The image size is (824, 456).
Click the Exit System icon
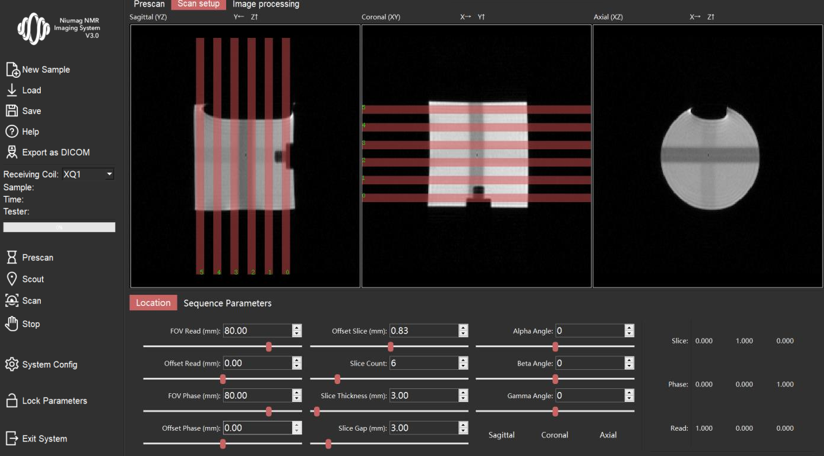tap(12, 439)
